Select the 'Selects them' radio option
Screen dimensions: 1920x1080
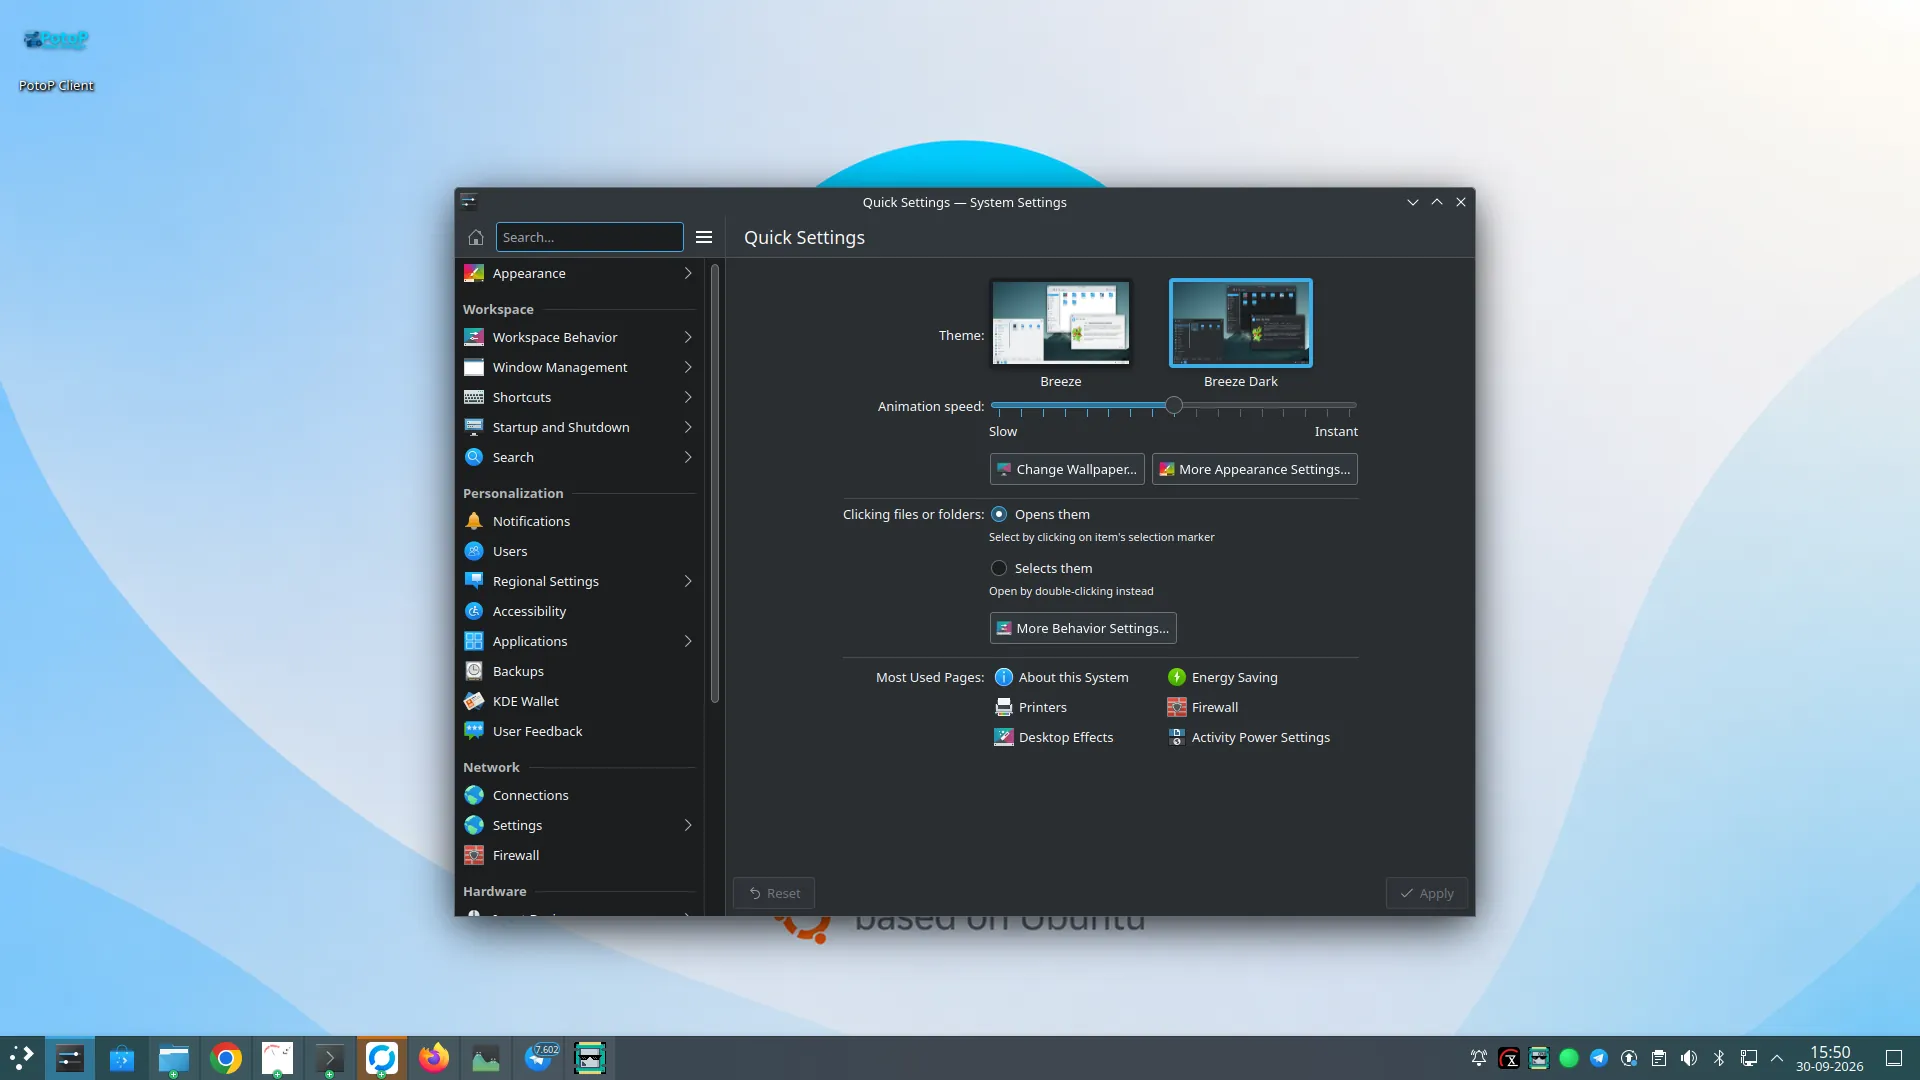[999, 568]
